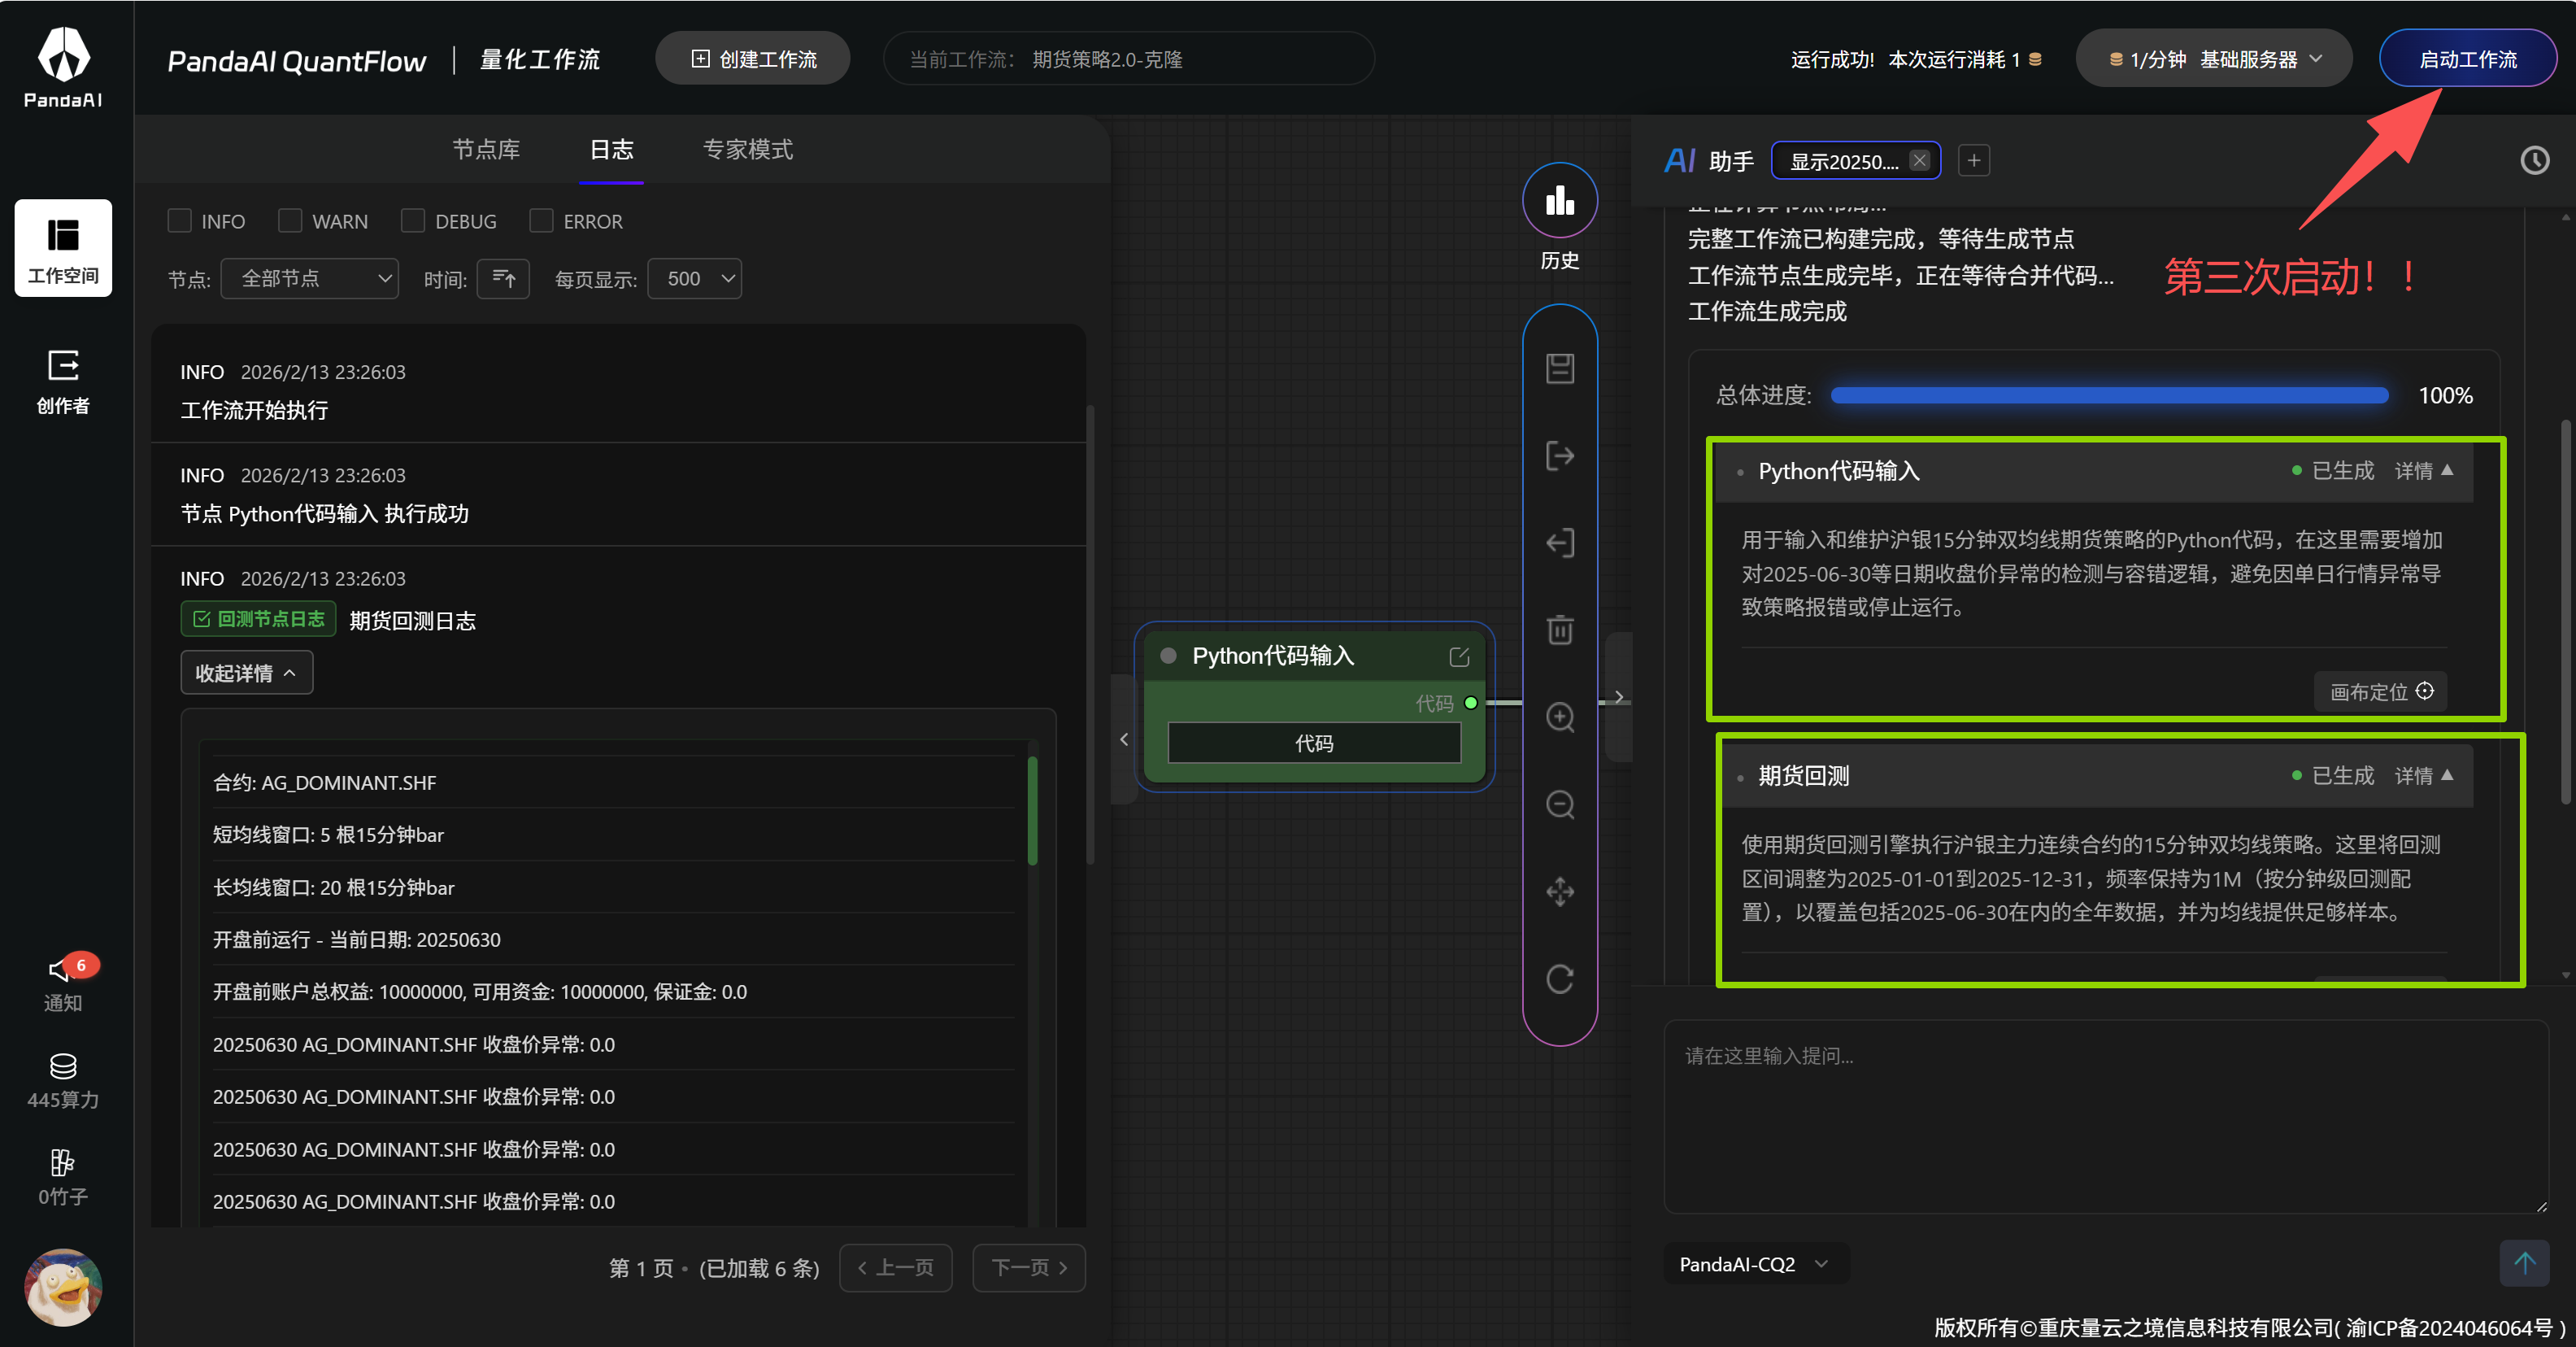The image size is (2576, 1347).
Task: Click the import arrow icon in canvas toolbar
Action: pyautogui.click(x=1560, y=543)
